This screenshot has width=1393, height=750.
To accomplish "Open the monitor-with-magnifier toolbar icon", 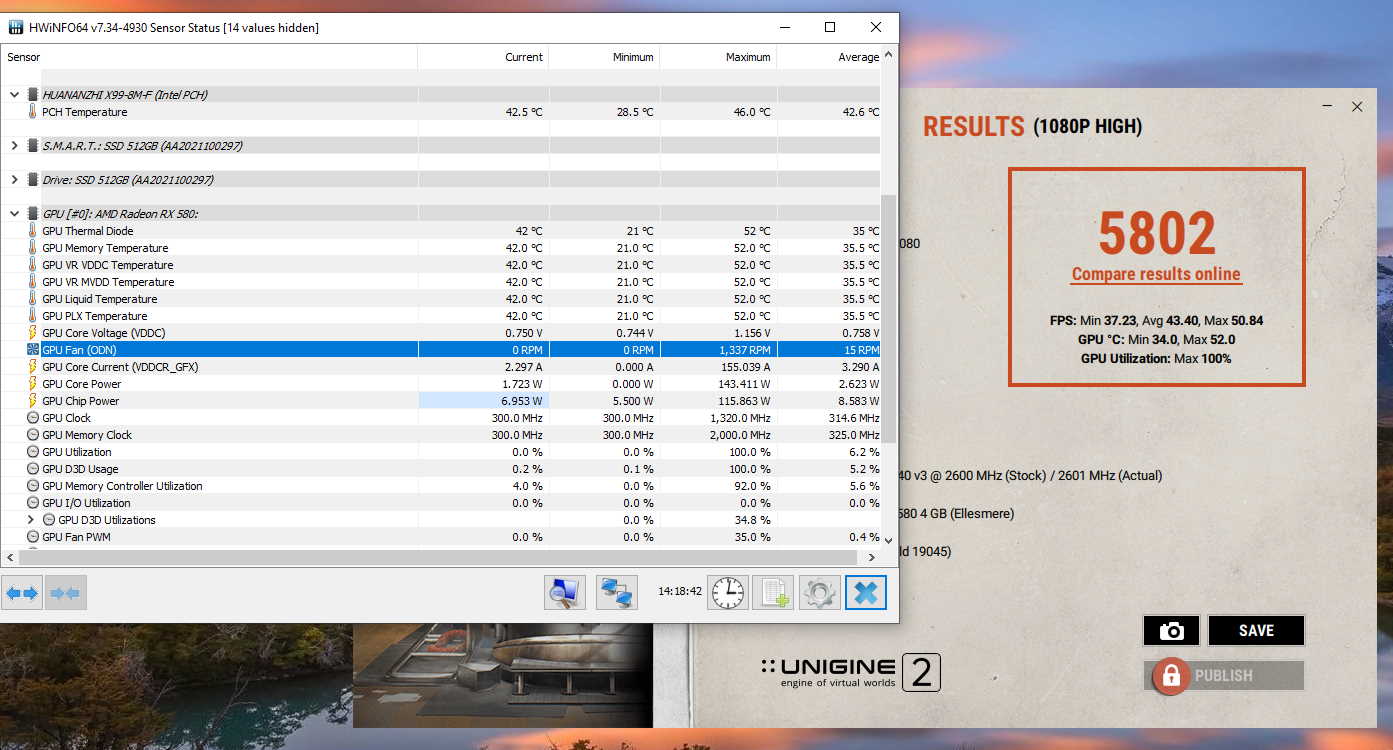I will (565, 593).
